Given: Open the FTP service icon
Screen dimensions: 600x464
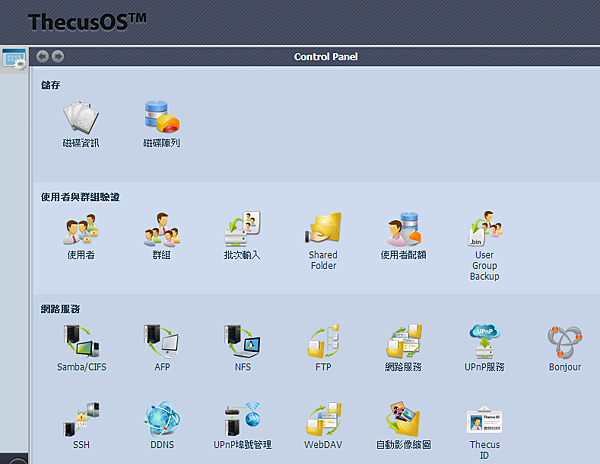Looking at the screenshot, I should point(323,341).
